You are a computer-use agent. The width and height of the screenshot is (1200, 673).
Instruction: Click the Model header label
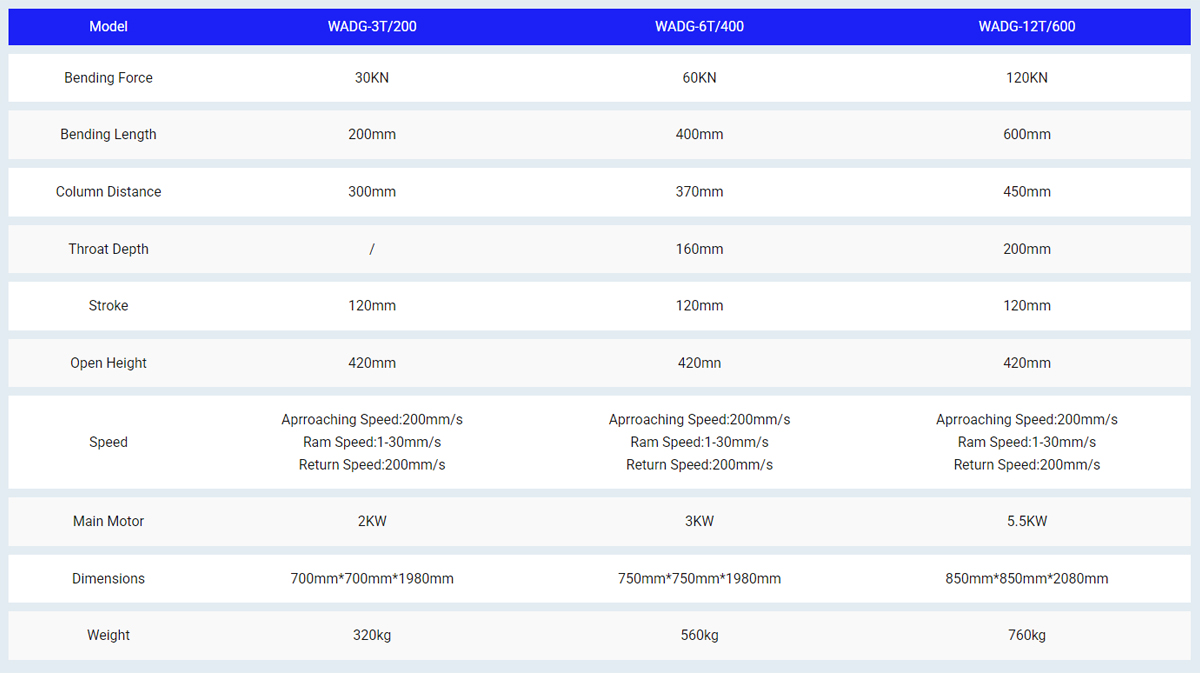[x=108, y=27]
